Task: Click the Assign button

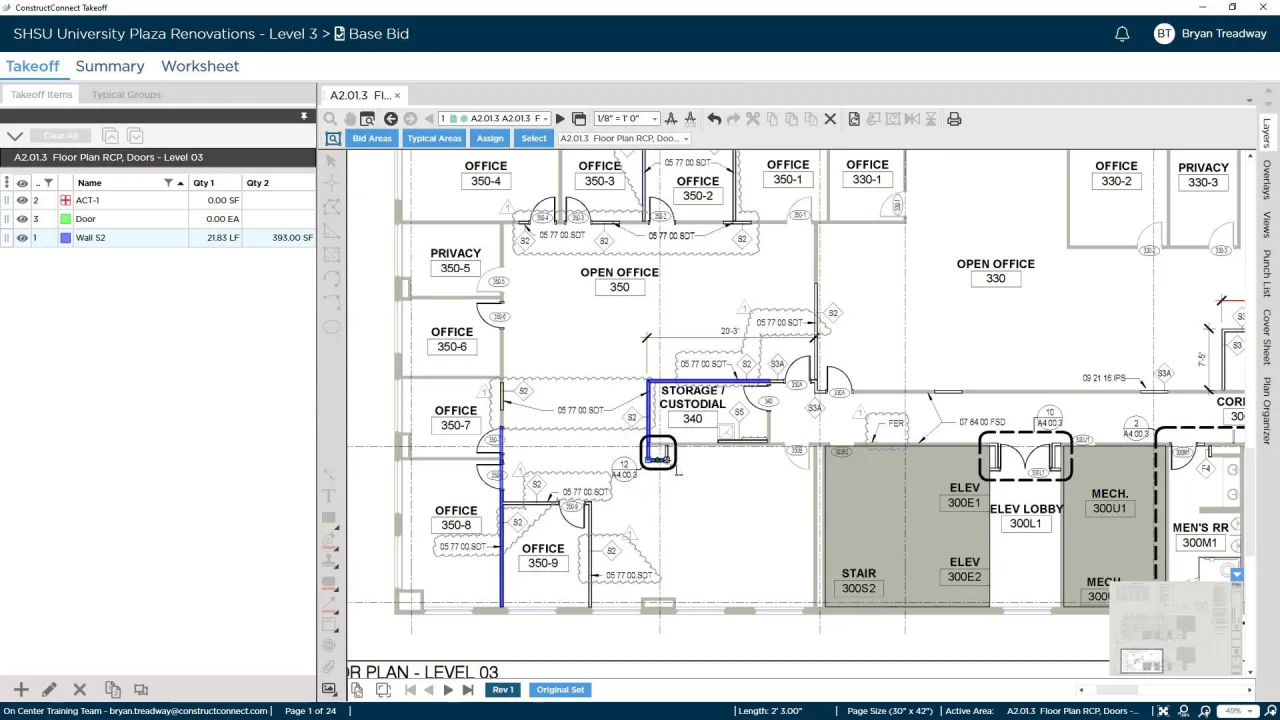Action: (x=490, y=138)
